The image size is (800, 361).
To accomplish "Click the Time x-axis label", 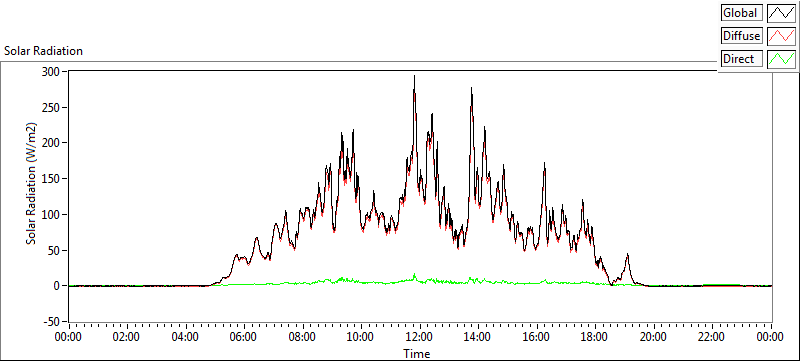I will click(x=417, y=353).
